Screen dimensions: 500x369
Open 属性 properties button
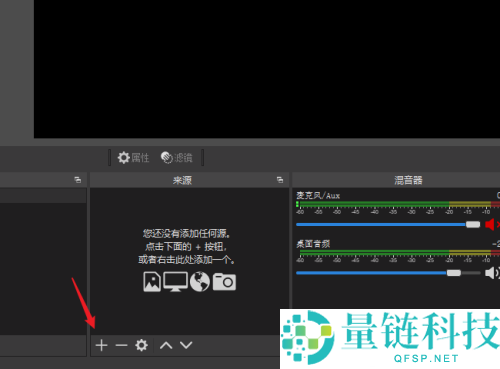133,158
